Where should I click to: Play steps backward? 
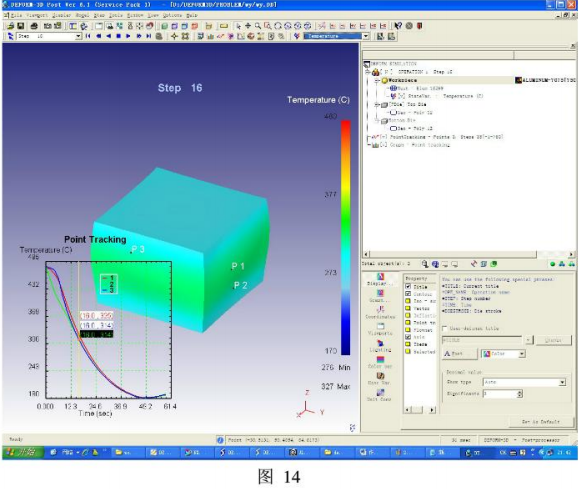tap(108, 36)
